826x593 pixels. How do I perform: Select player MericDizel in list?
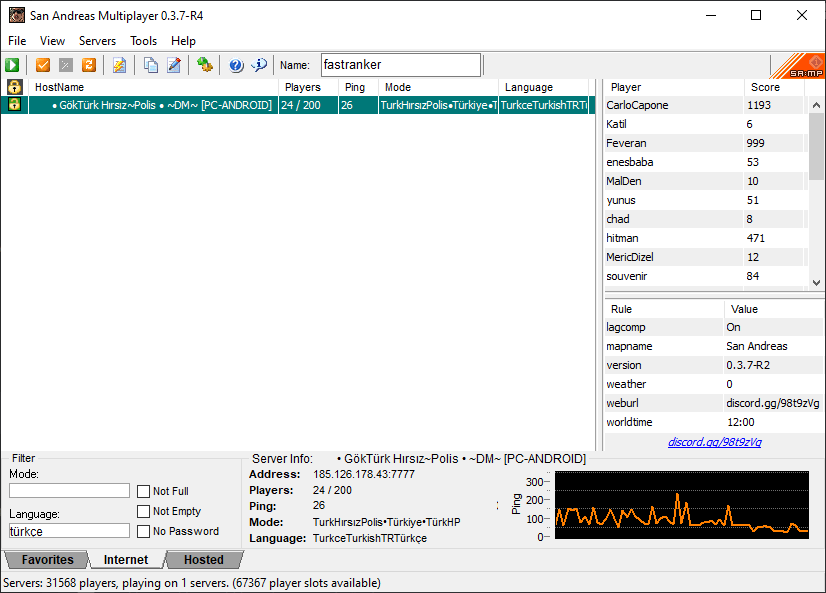click(x=706, y=256)
